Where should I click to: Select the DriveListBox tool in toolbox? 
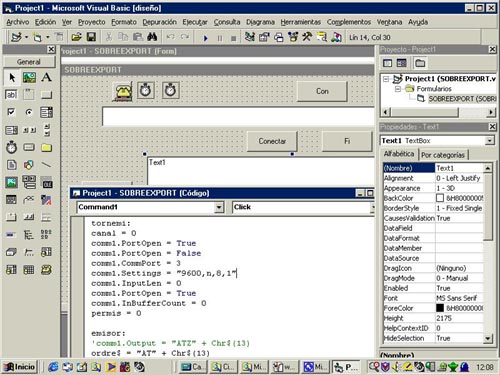(29, 147)
